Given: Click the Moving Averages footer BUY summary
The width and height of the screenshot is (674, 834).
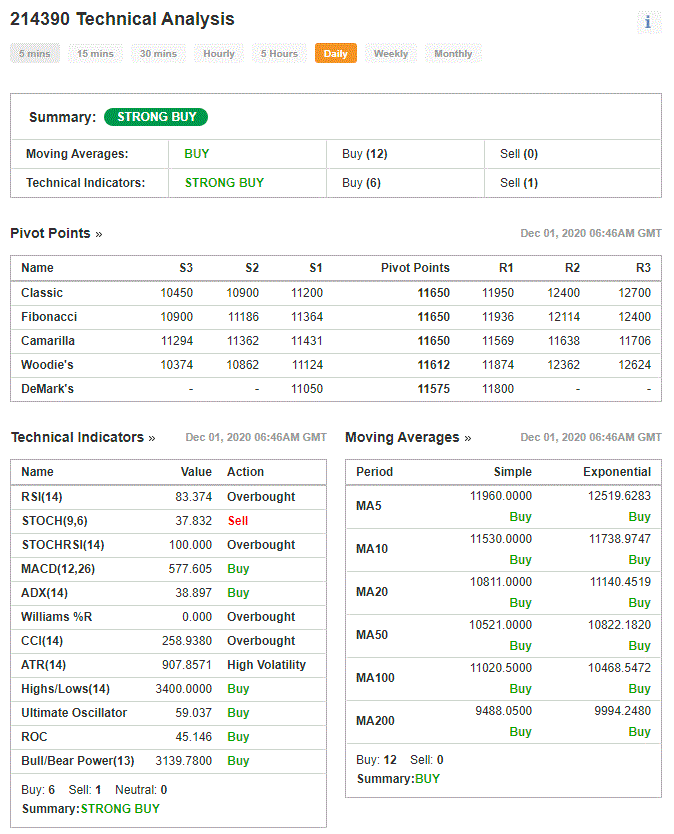Looking at the screenshot, I should (428, 779).
